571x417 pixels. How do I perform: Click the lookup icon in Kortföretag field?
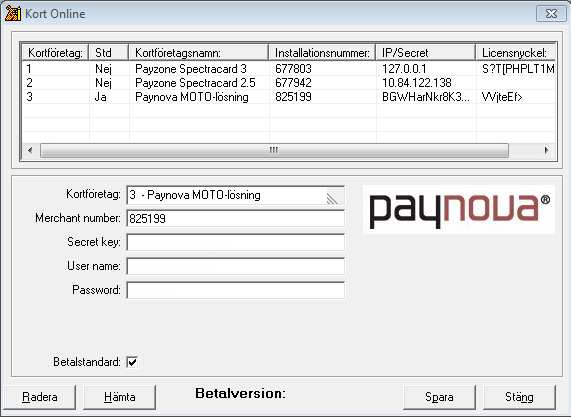click(332, 198)
